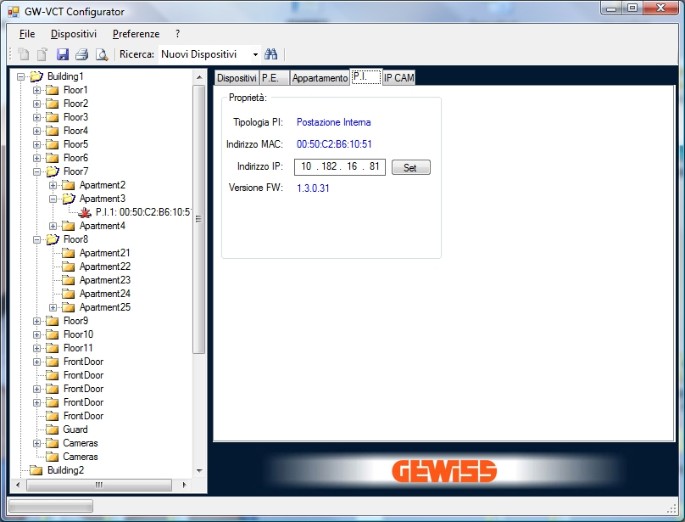
Task: Click the GW-VCT Configurator title bar icon
Action: 14,11
